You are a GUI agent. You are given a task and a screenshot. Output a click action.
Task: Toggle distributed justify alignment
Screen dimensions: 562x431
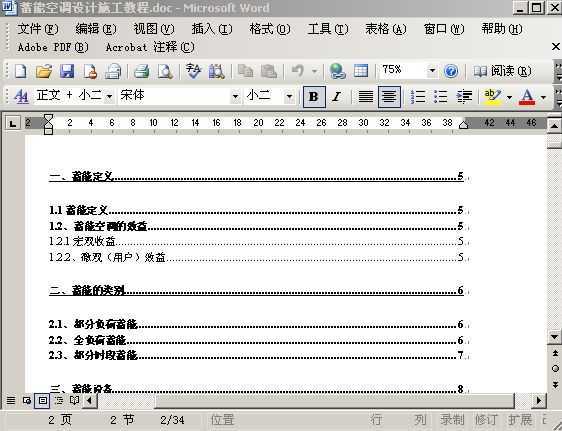[x=366, y=96]
